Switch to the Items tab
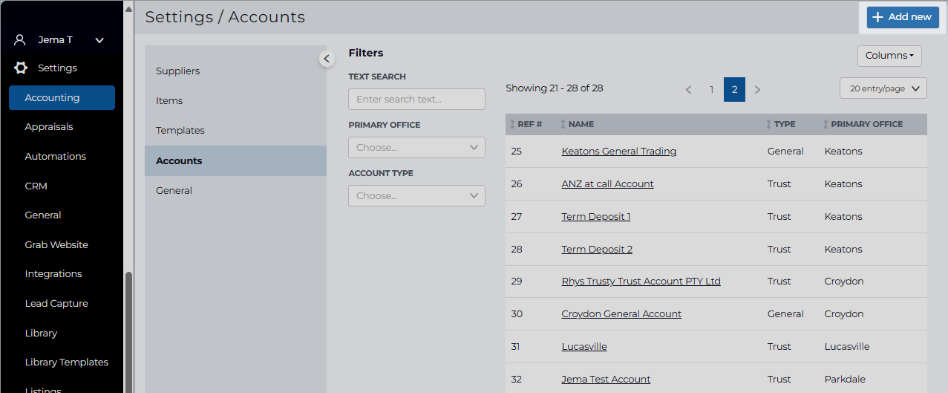The height and width of the screenshot is (393, 948). click(x=169, y=100)
